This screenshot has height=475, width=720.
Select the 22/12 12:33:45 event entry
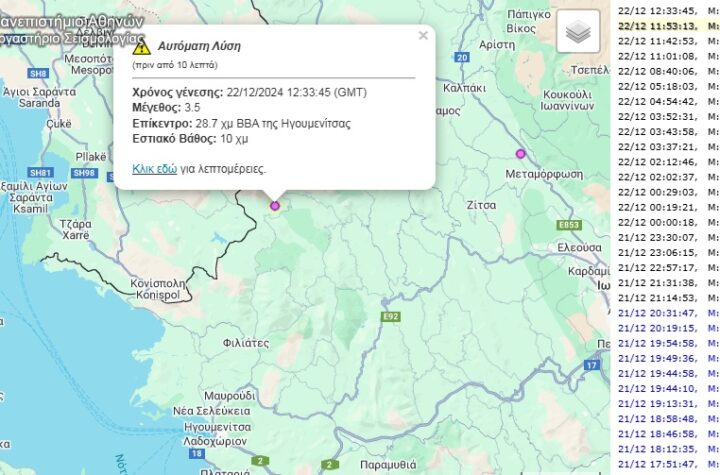click(669, 11)
